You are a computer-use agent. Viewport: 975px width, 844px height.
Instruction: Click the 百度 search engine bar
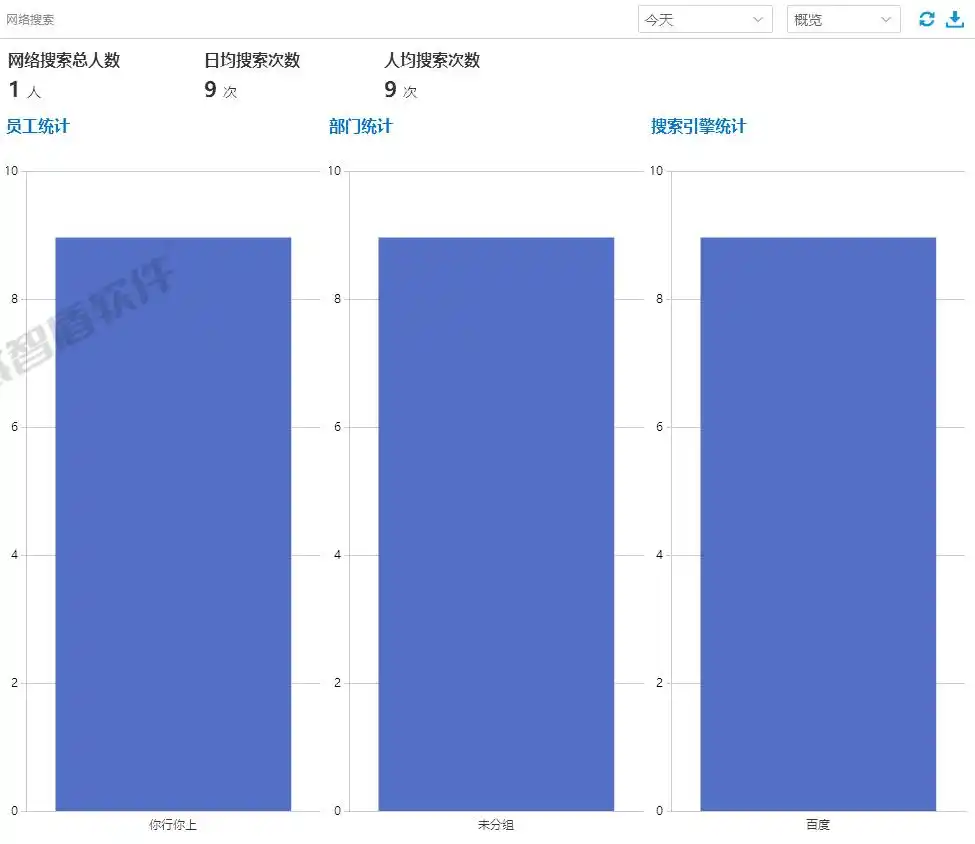point(818,524)
